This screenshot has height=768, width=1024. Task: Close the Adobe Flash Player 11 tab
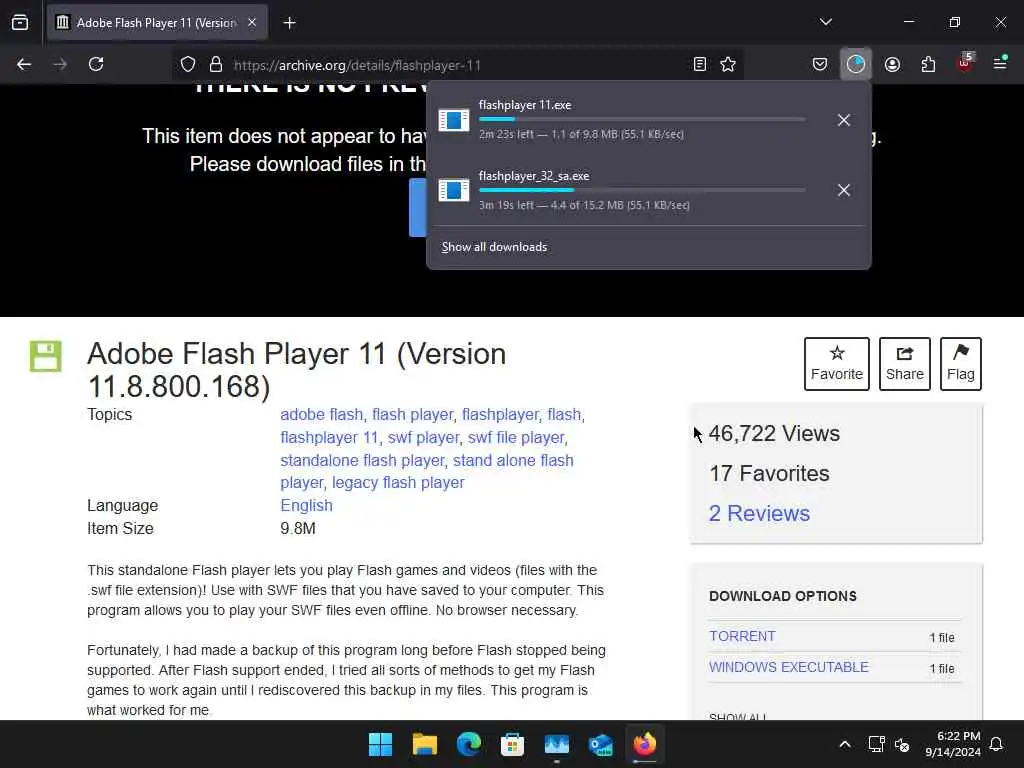pyautogui.click(x=252, y=23)
